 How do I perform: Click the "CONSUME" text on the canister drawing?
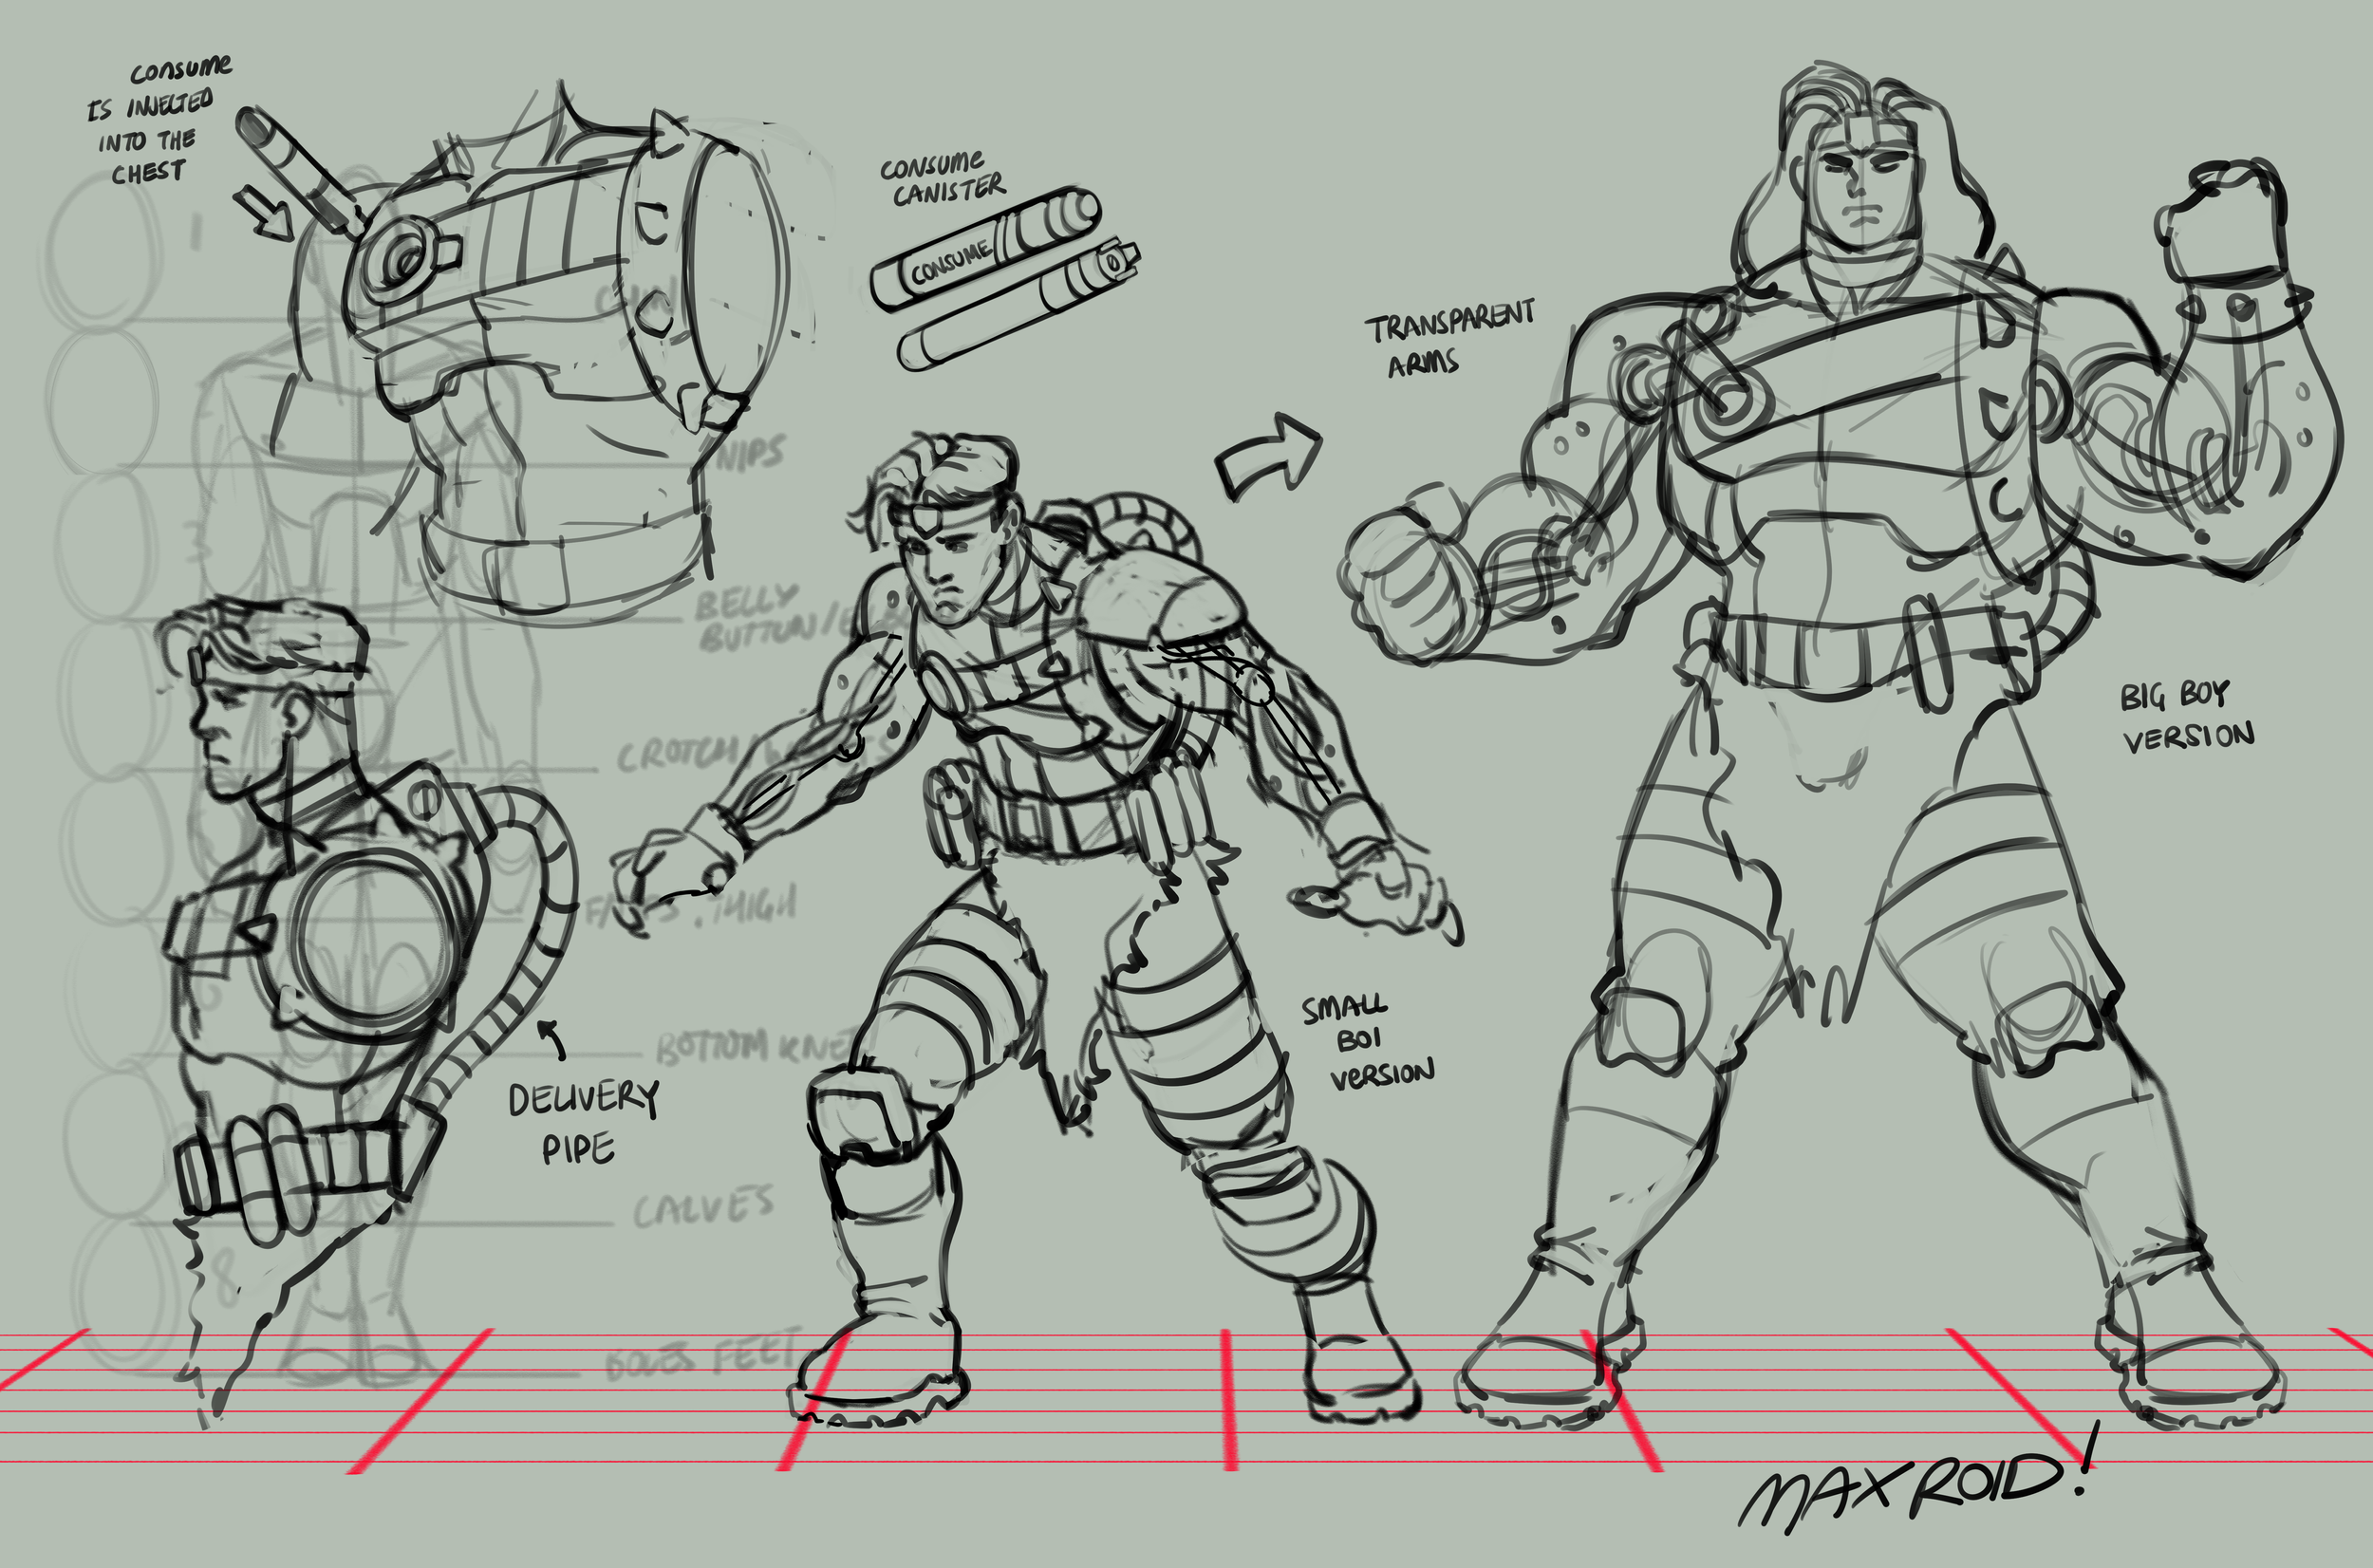(x=950, y=262)
